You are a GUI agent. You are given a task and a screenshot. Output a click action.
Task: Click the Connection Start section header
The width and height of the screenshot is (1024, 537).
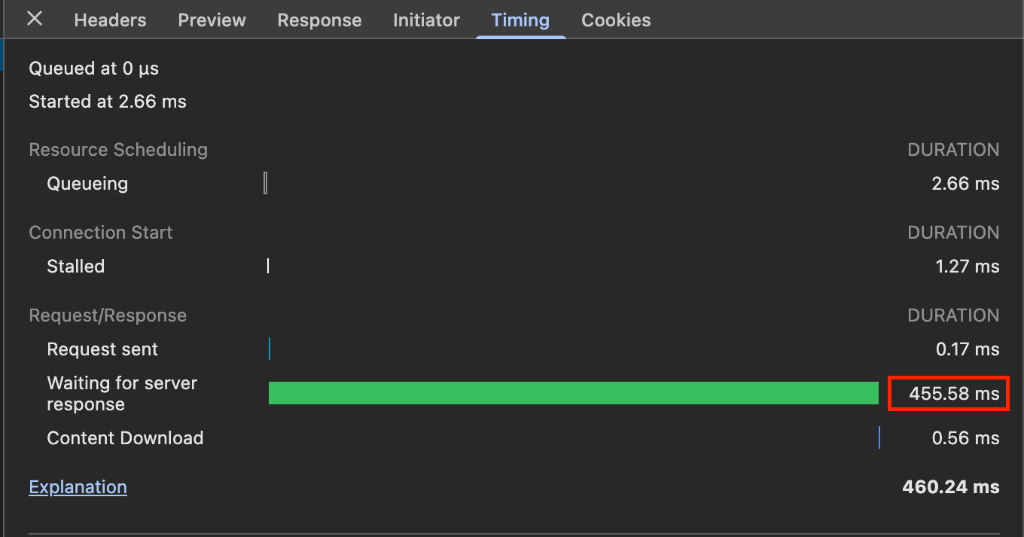101,233
